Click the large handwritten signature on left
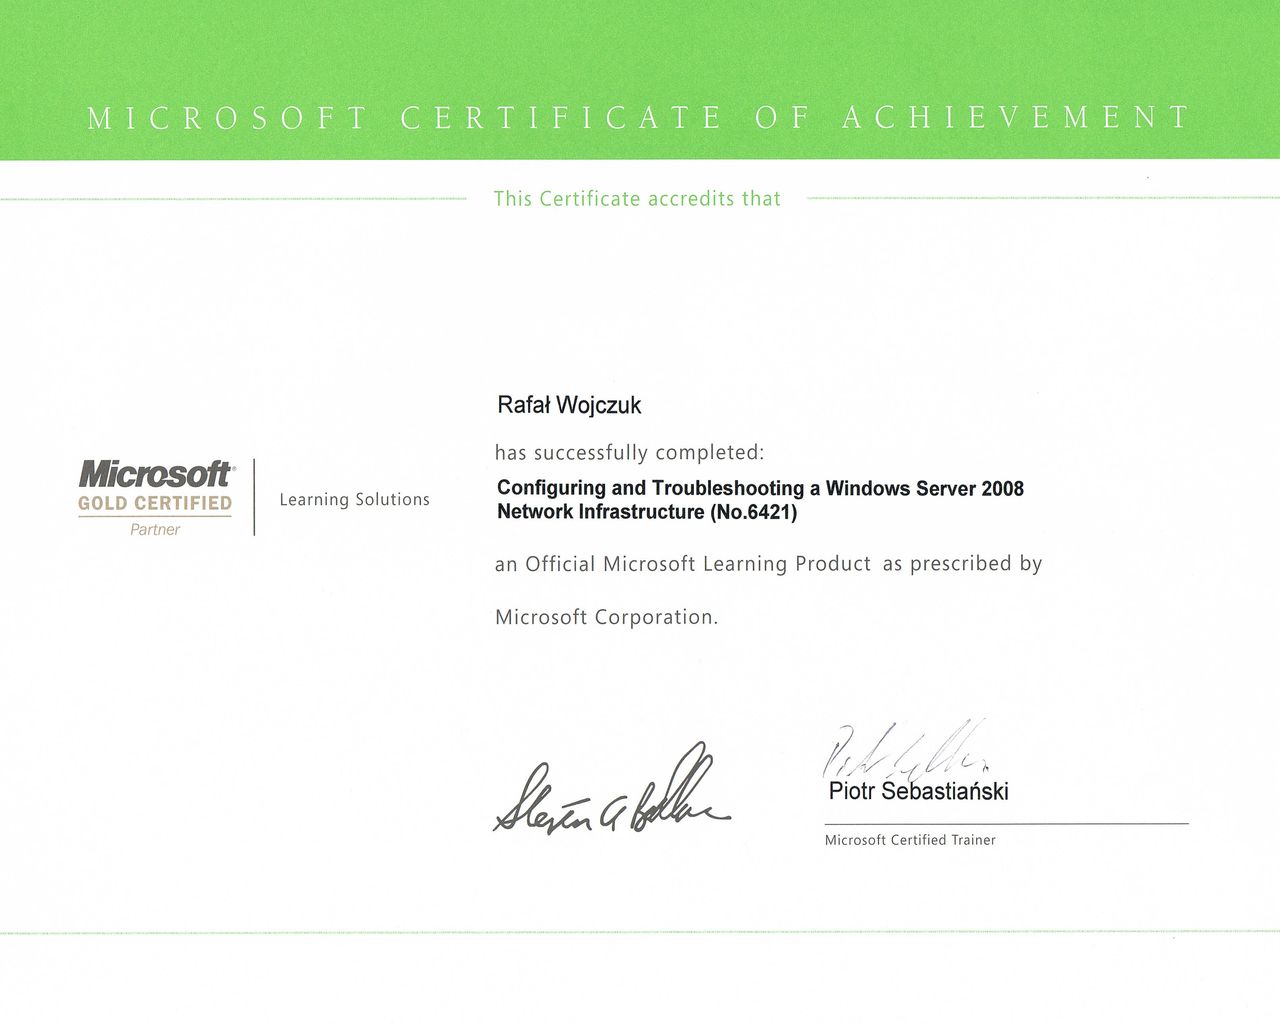The height and width of the screenshot is (1024, 1280). coord(611,789)
